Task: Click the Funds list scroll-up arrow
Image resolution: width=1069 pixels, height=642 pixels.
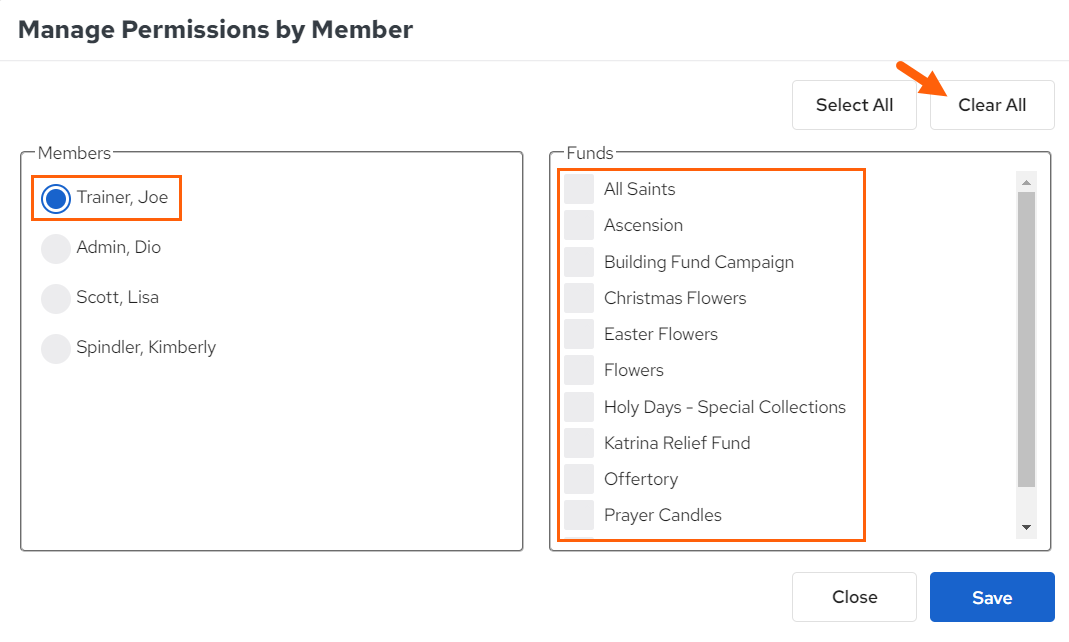Action: click(1026, 182)
